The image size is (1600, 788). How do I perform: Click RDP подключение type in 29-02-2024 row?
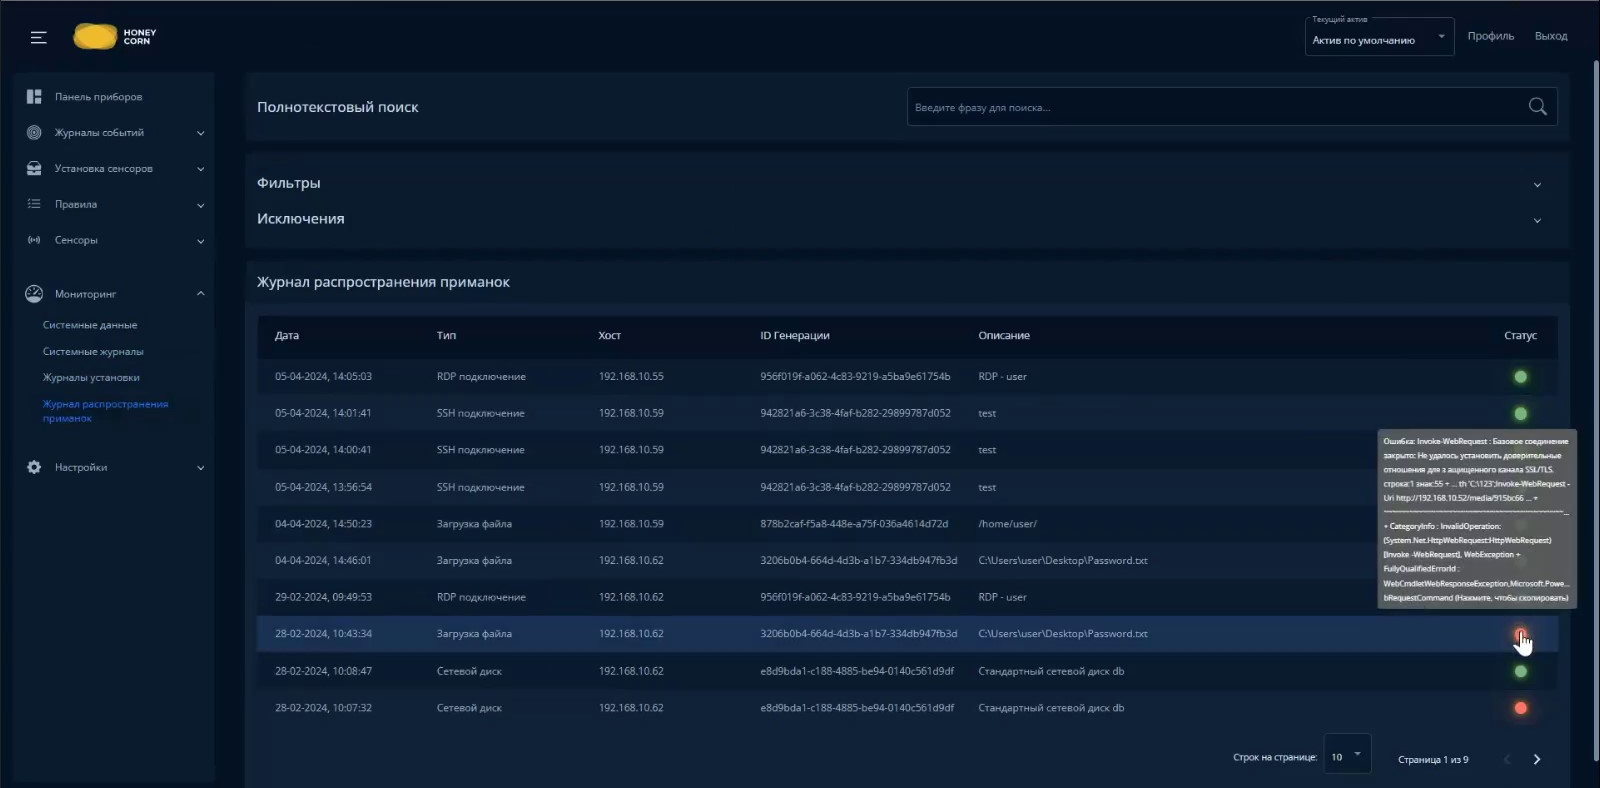pyautogui.click(x=481, y=597)
